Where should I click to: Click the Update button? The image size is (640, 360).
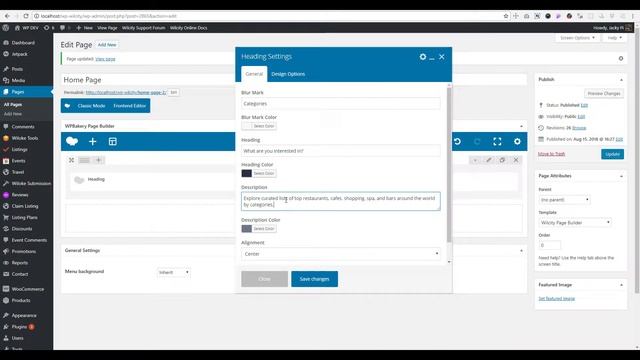pos(612,154)
